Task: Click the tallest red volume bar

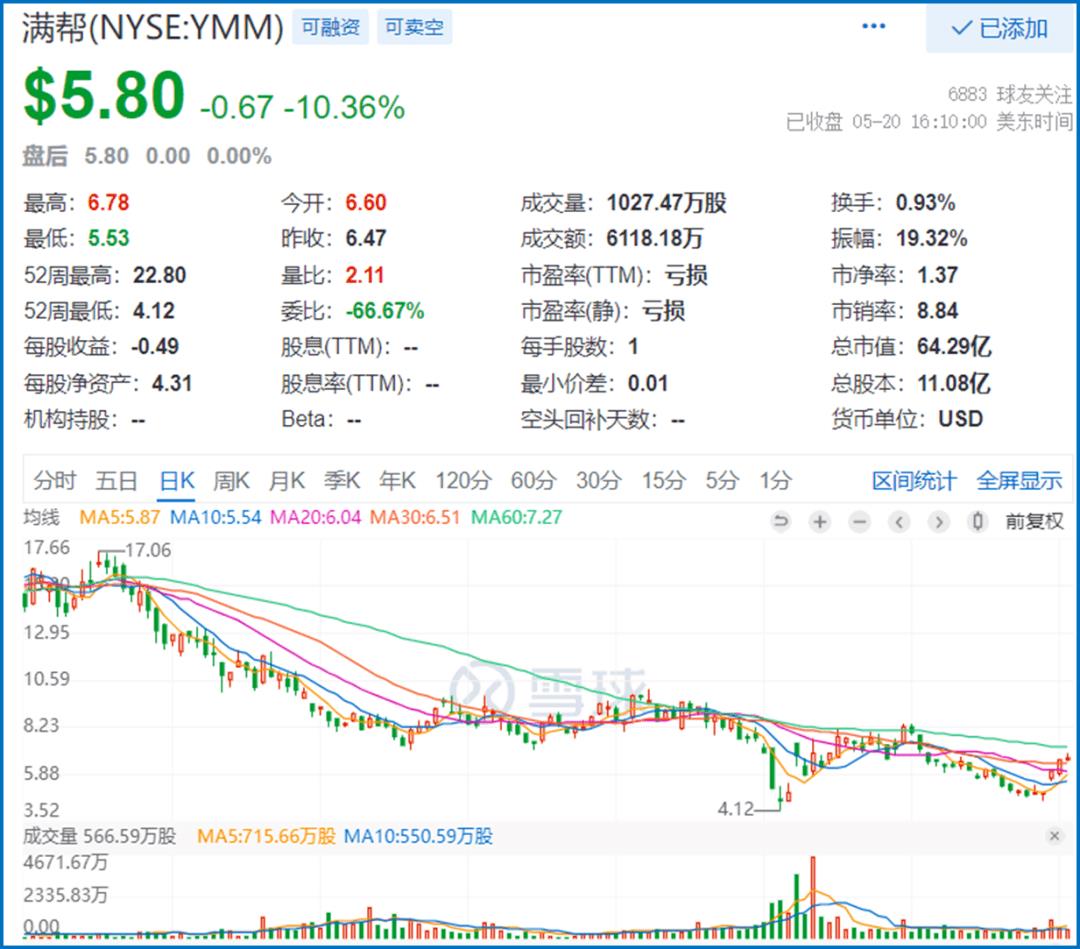Action: [x=813, y=898]
